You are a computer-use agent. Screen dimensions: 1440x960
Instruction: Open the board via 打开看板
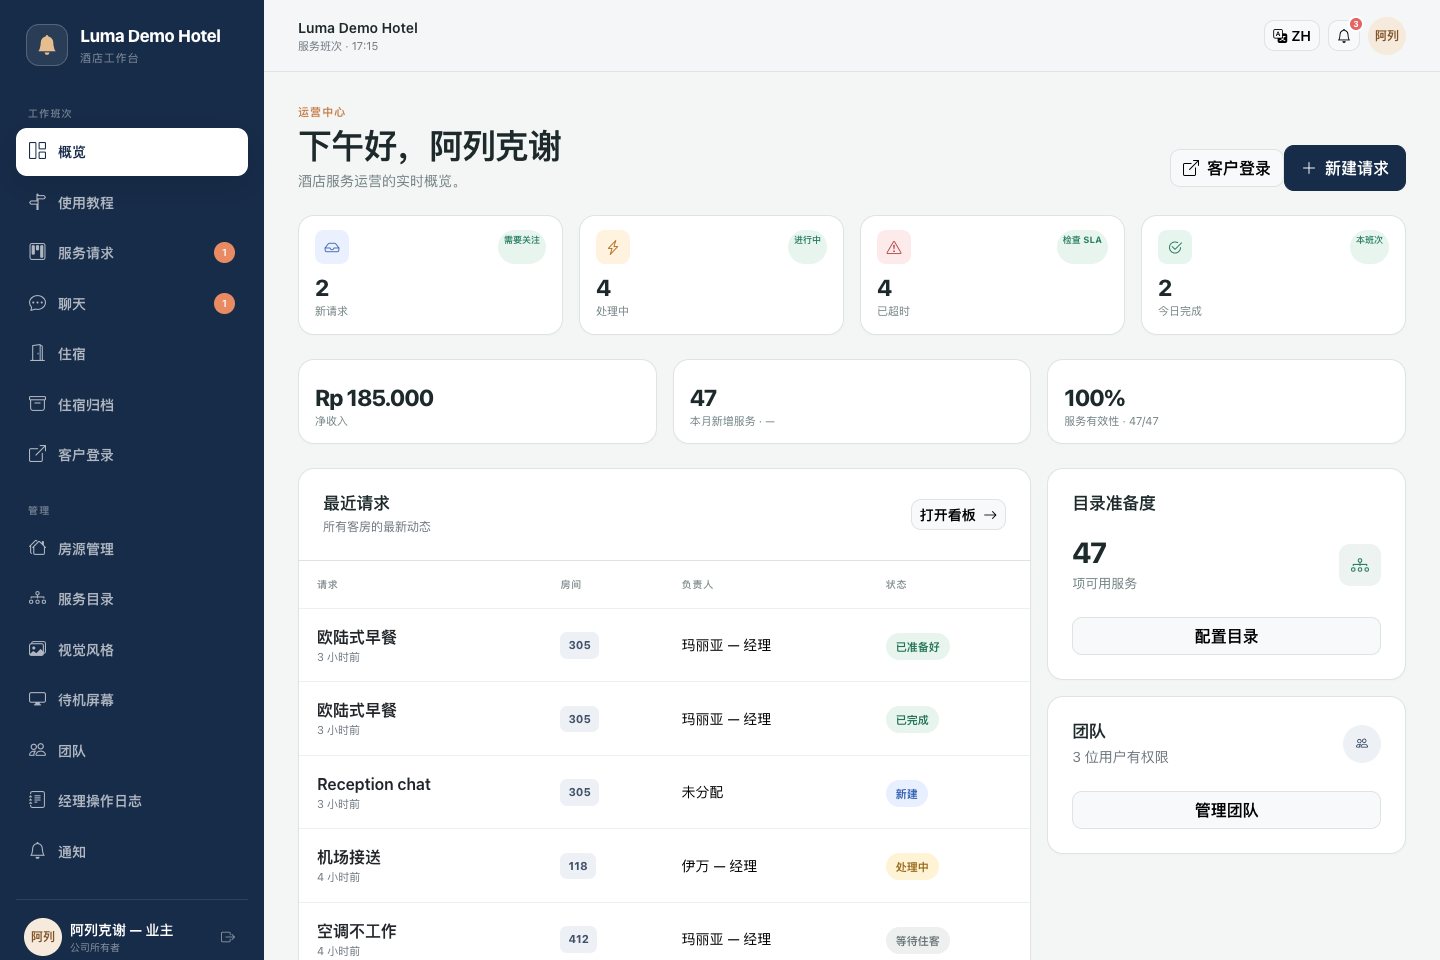coord(958,515)
